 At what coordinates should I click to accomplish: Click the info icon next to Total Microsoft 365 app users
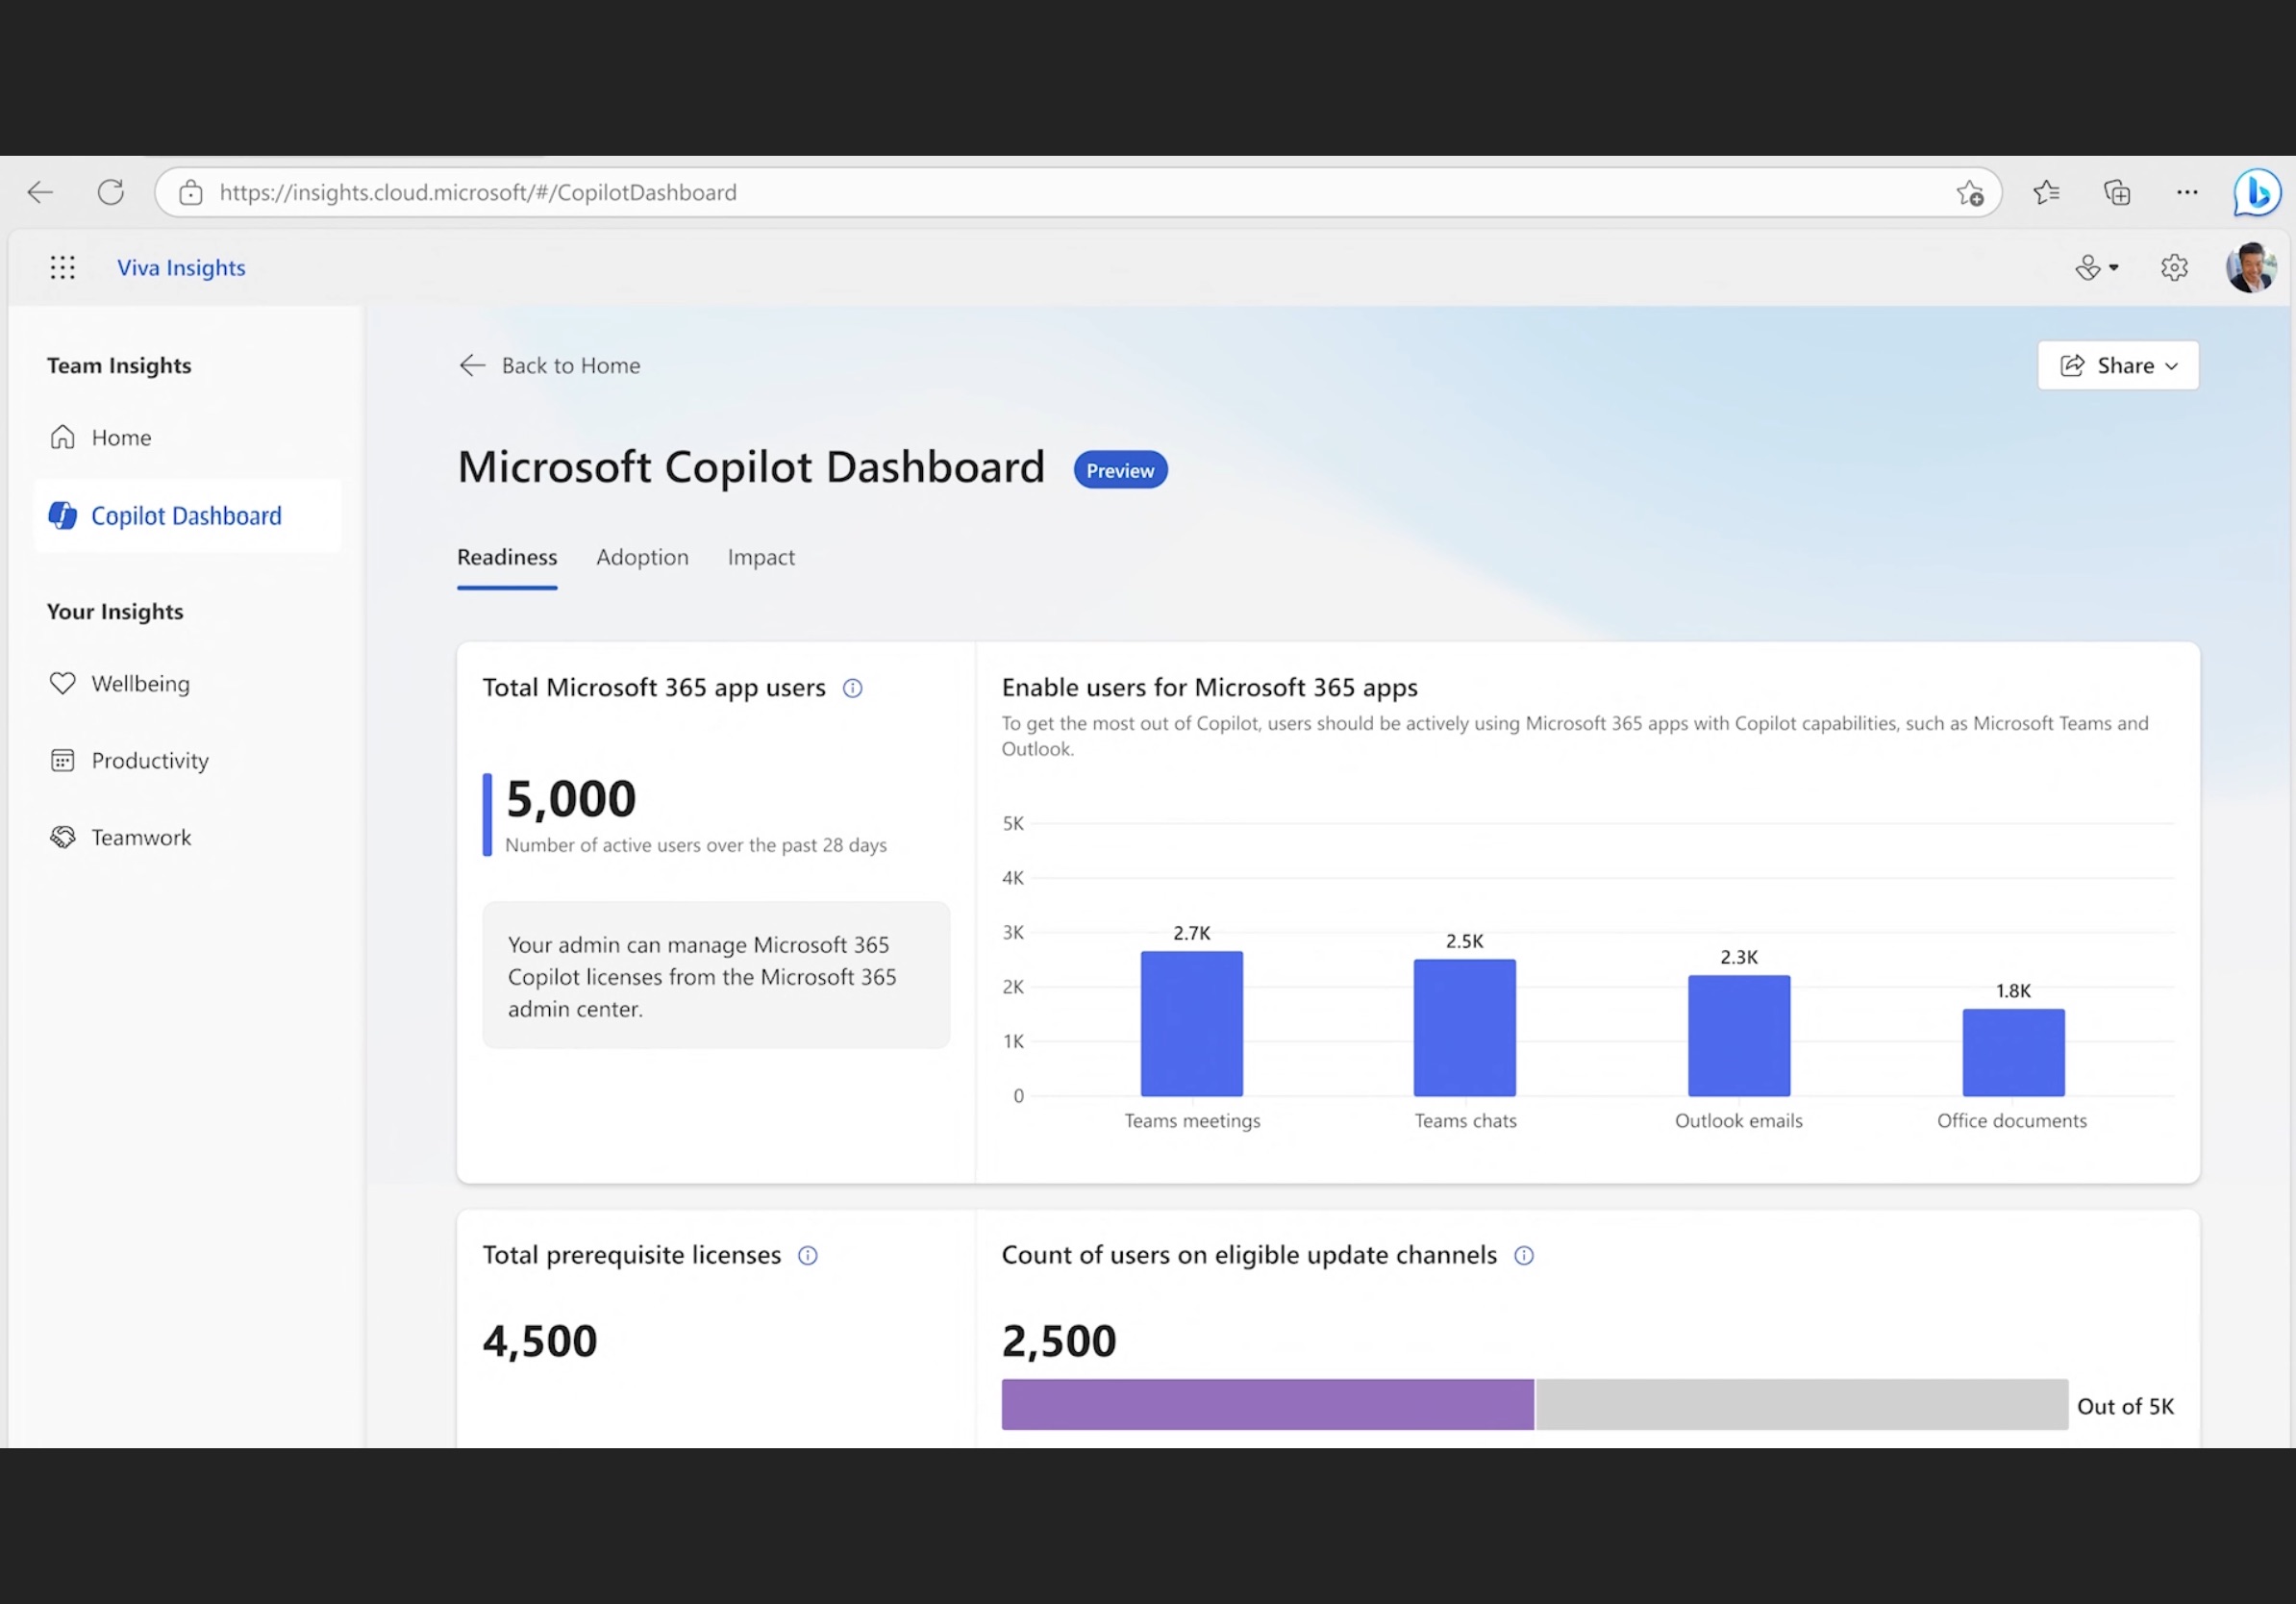click(x=853, y=686)
